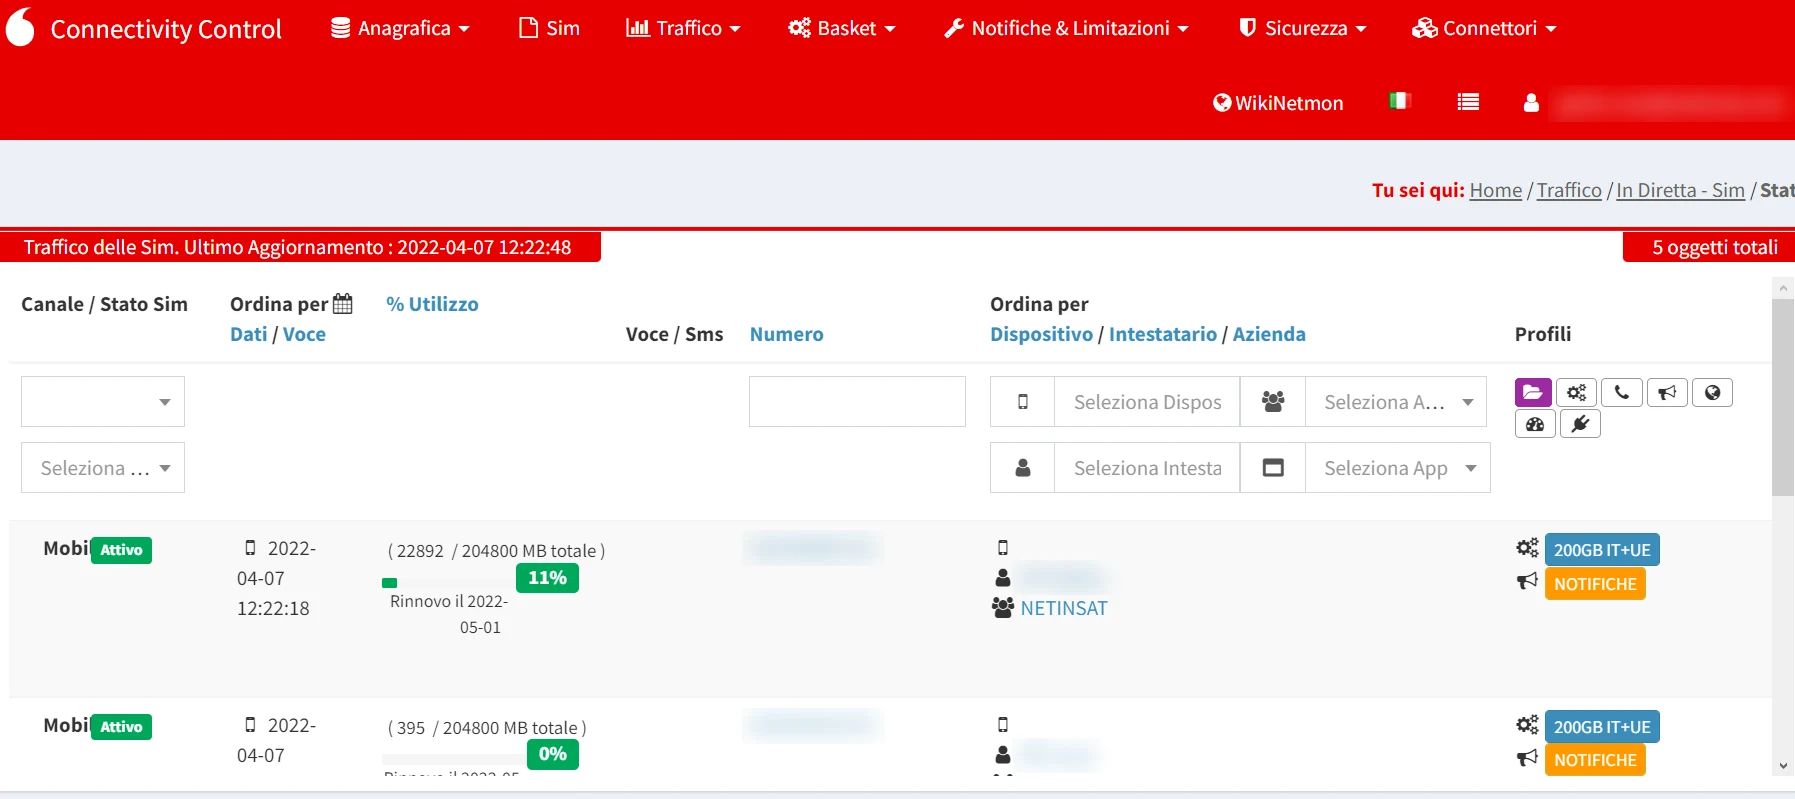Open the Italian flag language selector
1795x799 pixels.
pyautogui.click(x=1399, y=101)
